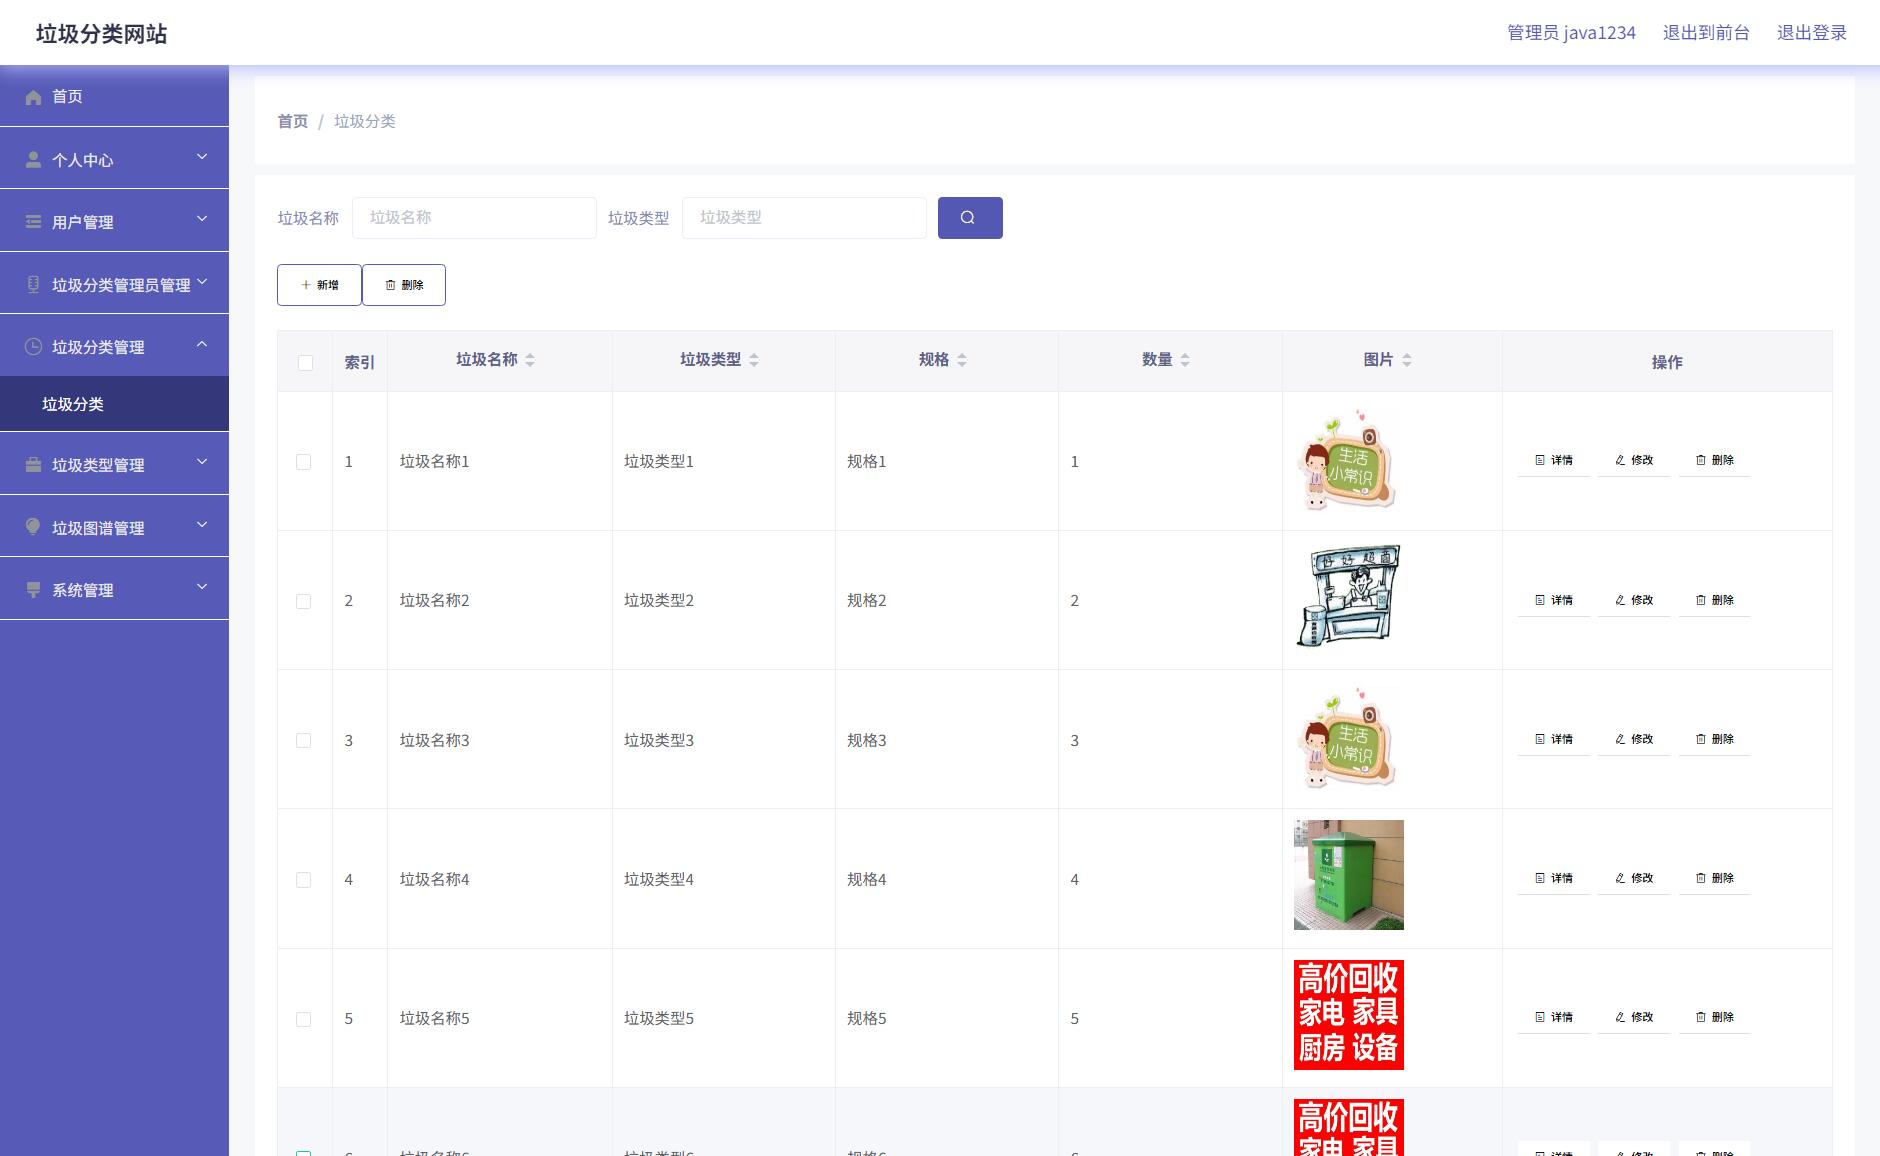Screen dimensions: 1880x1156
Task: Click the bulb icon beside 垃圾图谱管理
Action: click(x=33, y=527)
